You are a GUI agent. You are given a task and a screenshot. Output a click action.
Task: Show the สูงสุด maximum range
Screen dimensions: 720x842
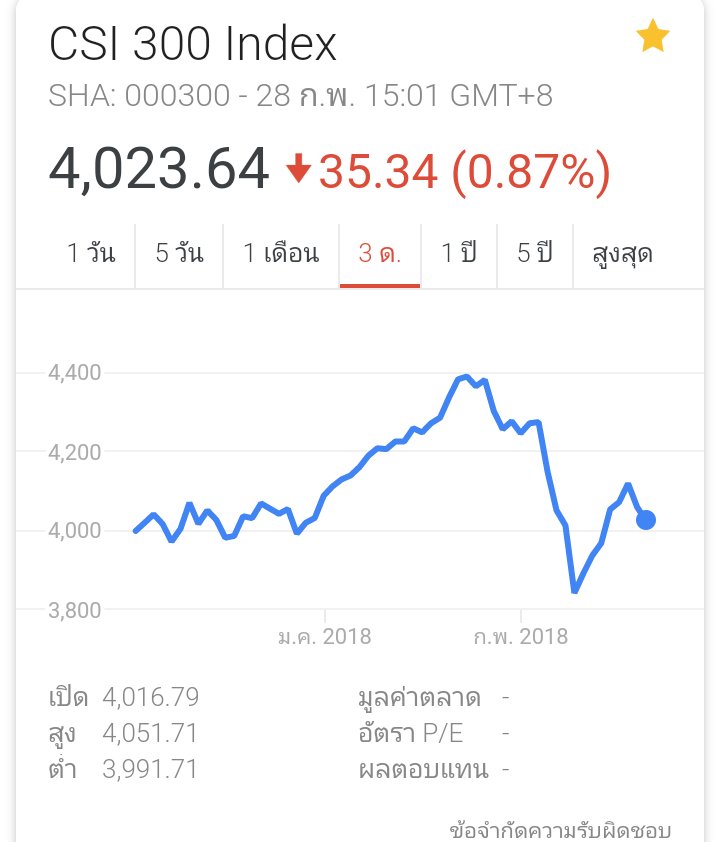pyautogui.click(x=623, y=253)
